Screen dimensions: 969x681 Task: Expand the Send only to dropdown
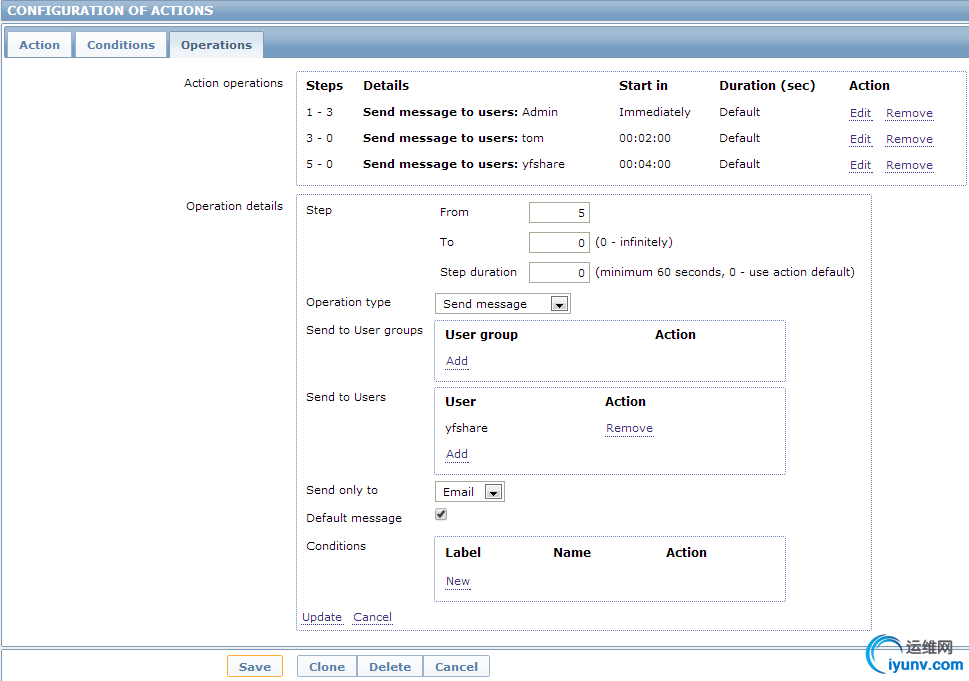point(470,492)
